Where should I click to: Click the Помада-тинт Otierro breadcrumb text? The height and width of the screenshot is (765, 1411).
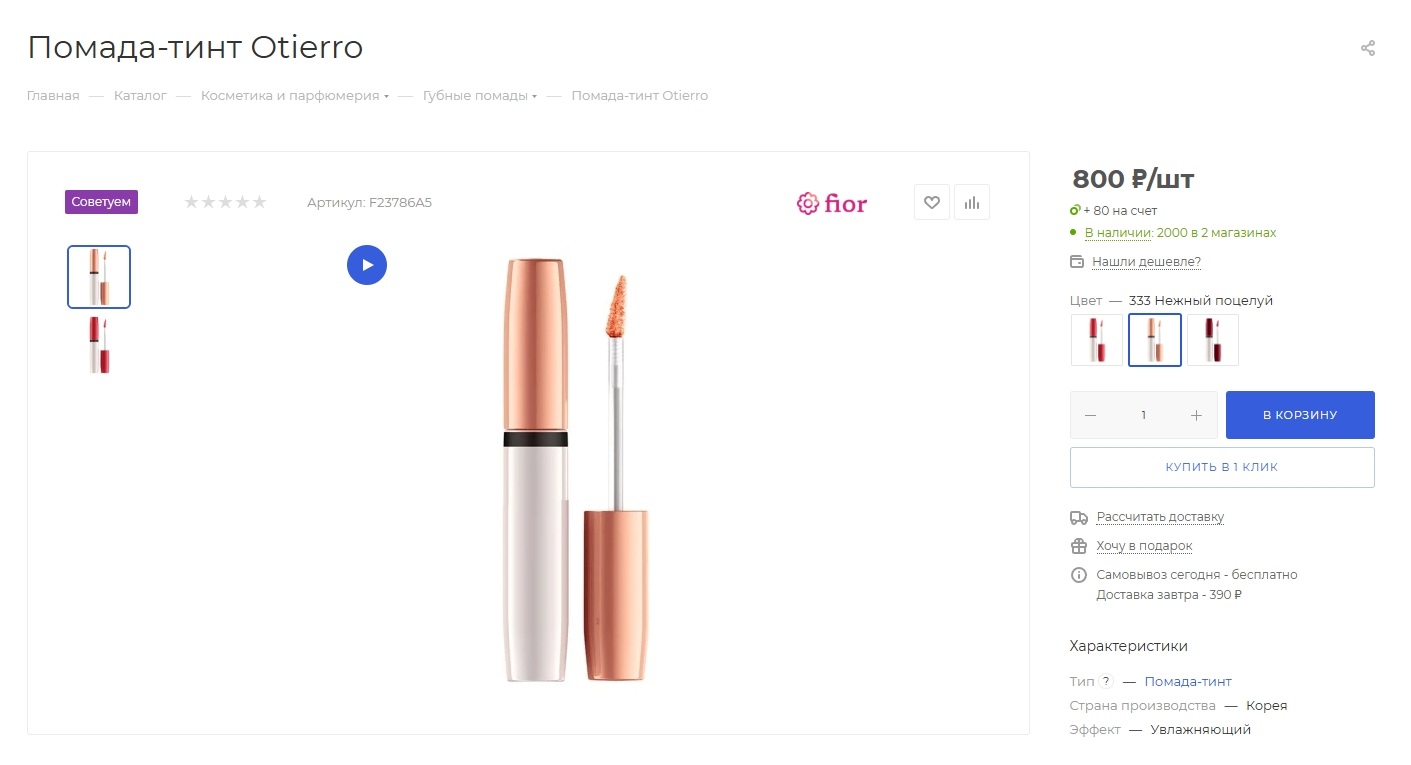[640, 96]
